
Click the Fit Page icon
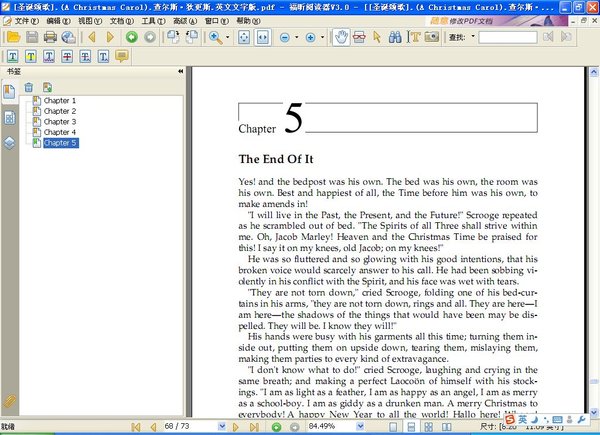tap(244, 37)
